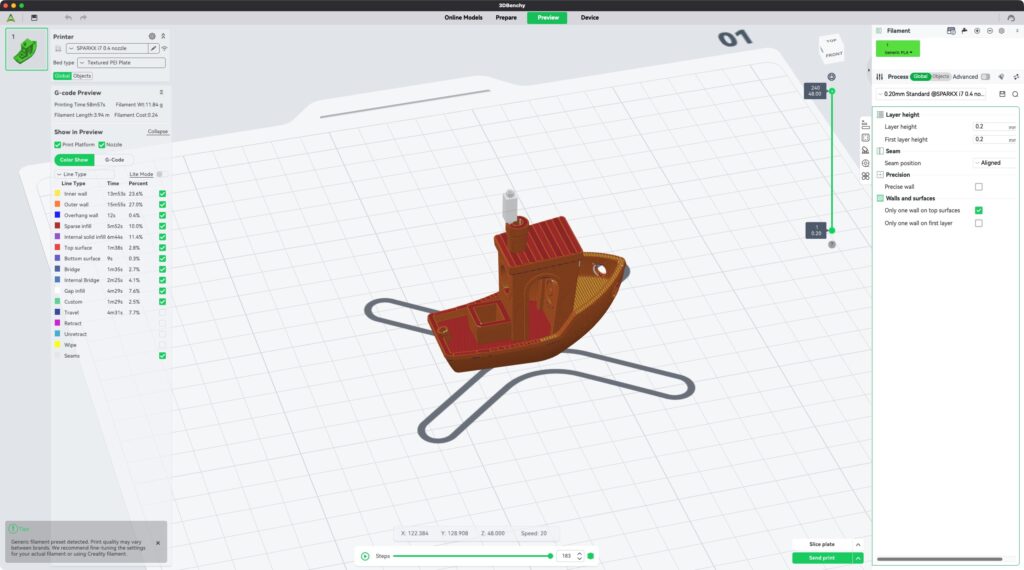1024x570 pixels.
Task: Open the Device tab
Action: [x=590, y=17]
